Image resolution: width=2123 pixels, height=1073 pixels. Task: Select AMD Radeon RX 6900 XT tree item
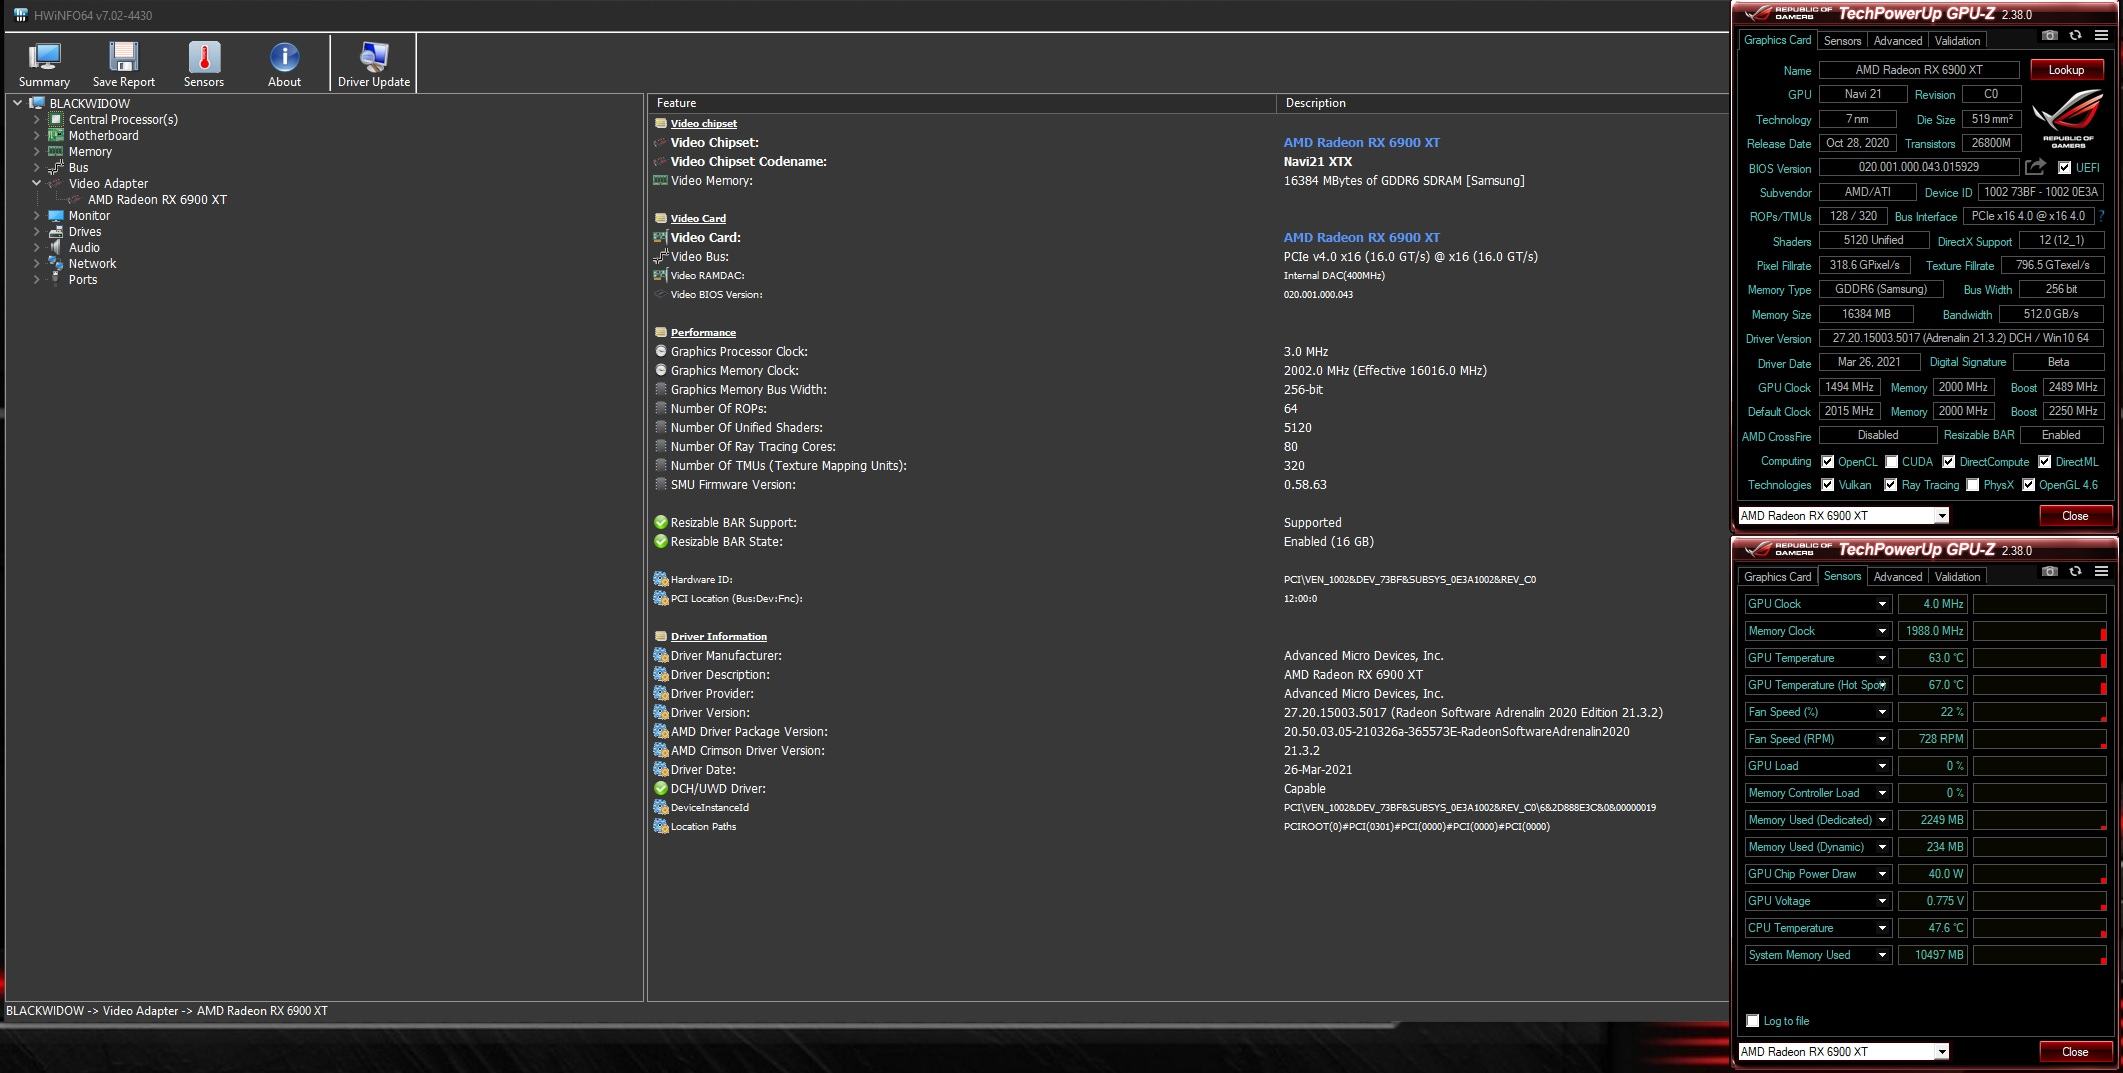coord(157,199)
